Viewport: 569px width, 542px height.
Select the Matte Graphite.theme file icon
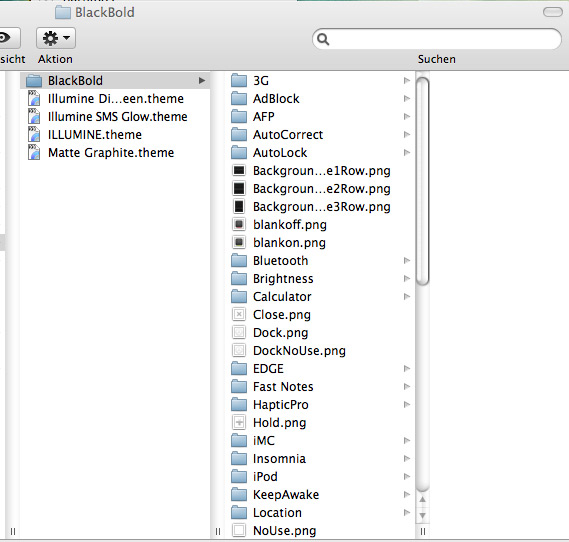34,153
